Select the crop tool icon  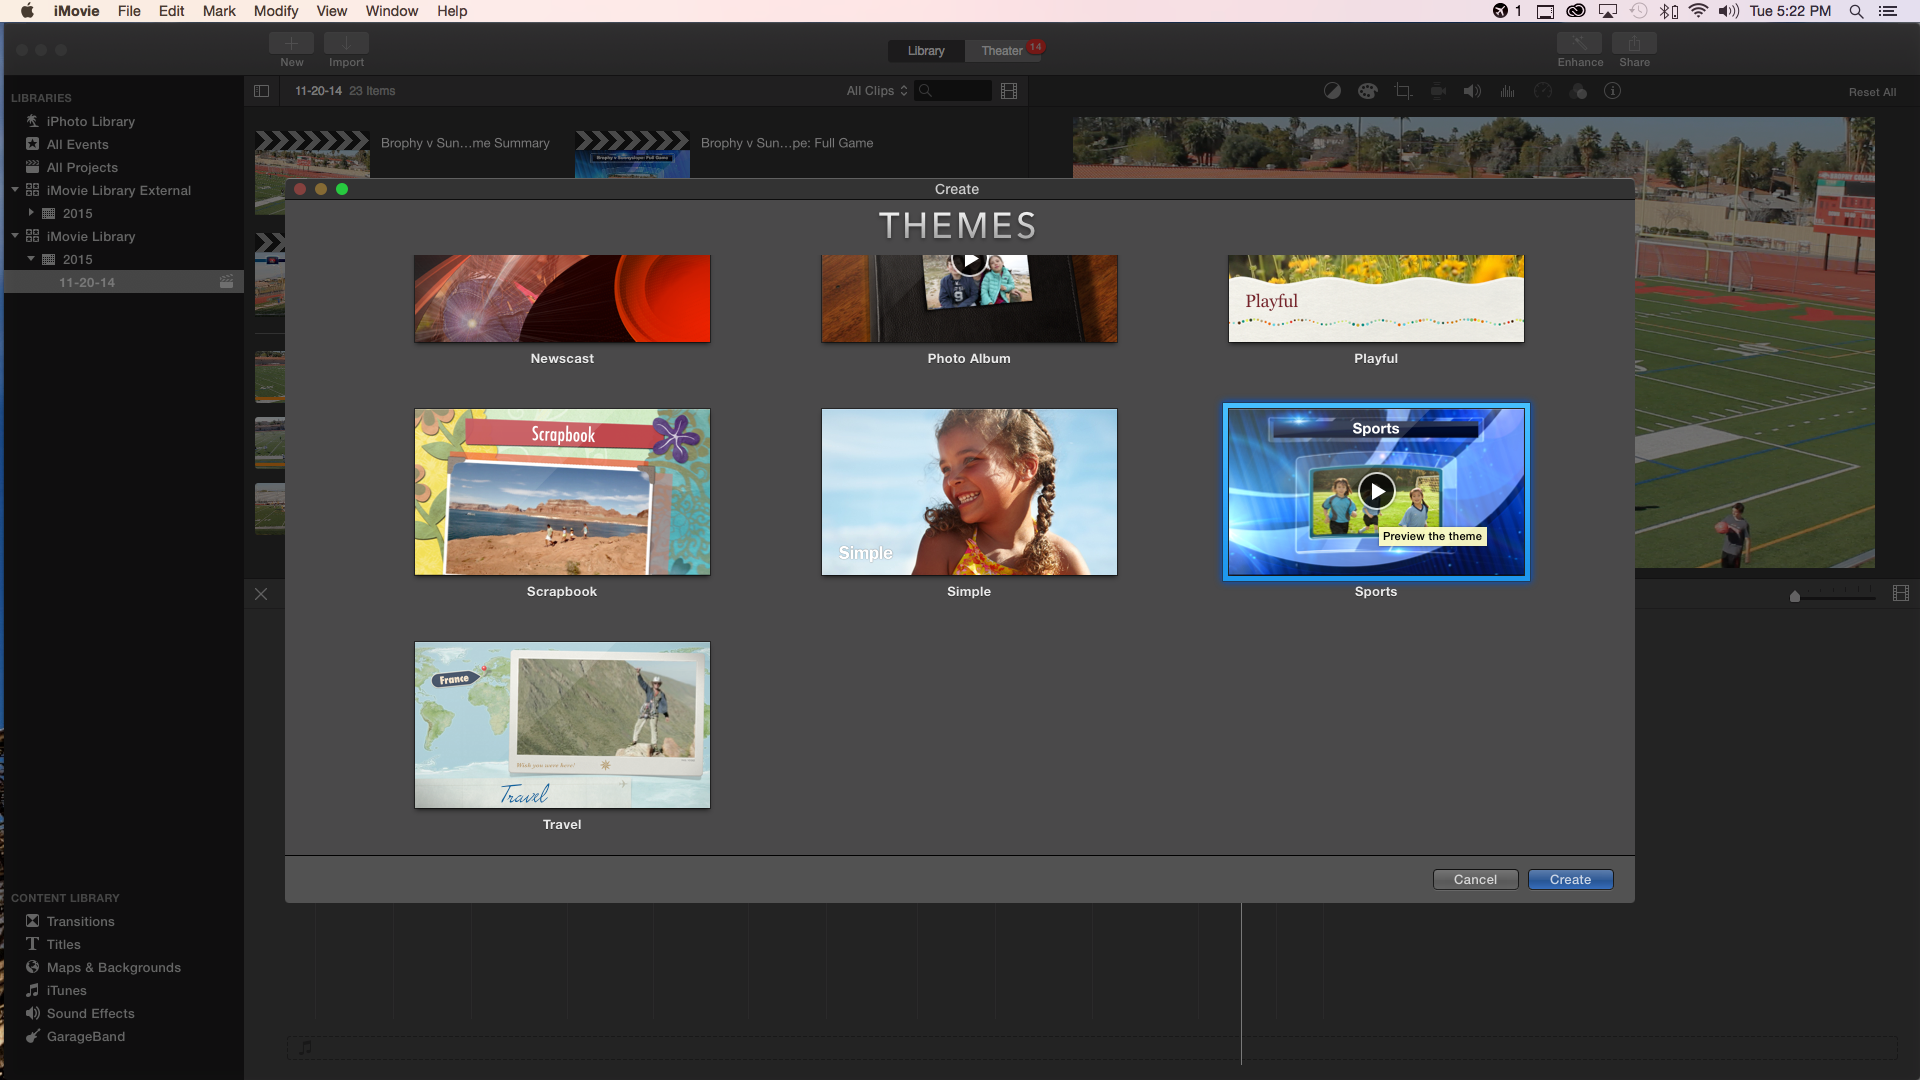(1403, 91)
